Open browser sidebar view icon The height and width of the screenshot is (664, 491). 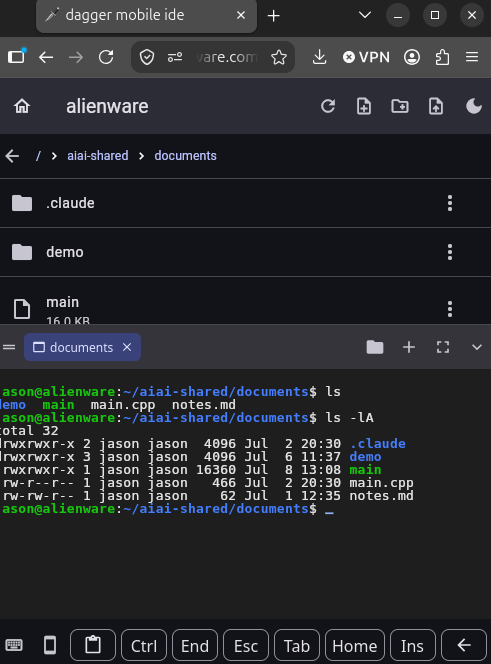pyautogui.click(x=17, y=57)
